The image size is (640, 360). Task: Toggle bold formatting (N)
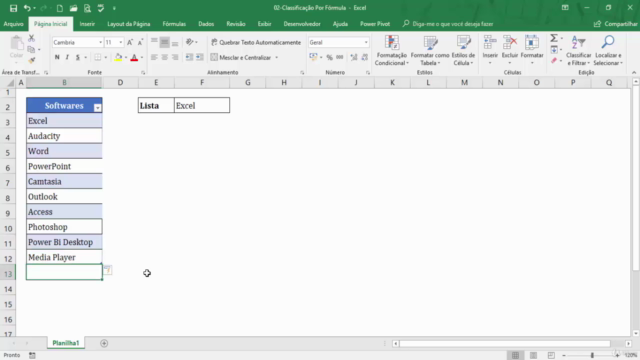(57, 58)
